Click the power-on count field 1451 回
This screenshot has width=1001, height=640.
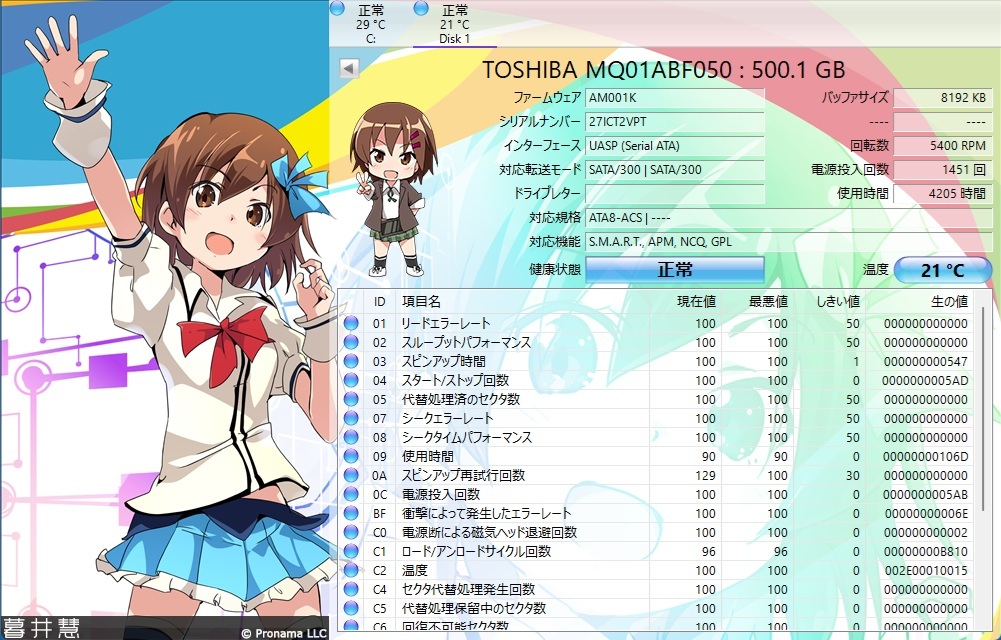tap(942, 170)
